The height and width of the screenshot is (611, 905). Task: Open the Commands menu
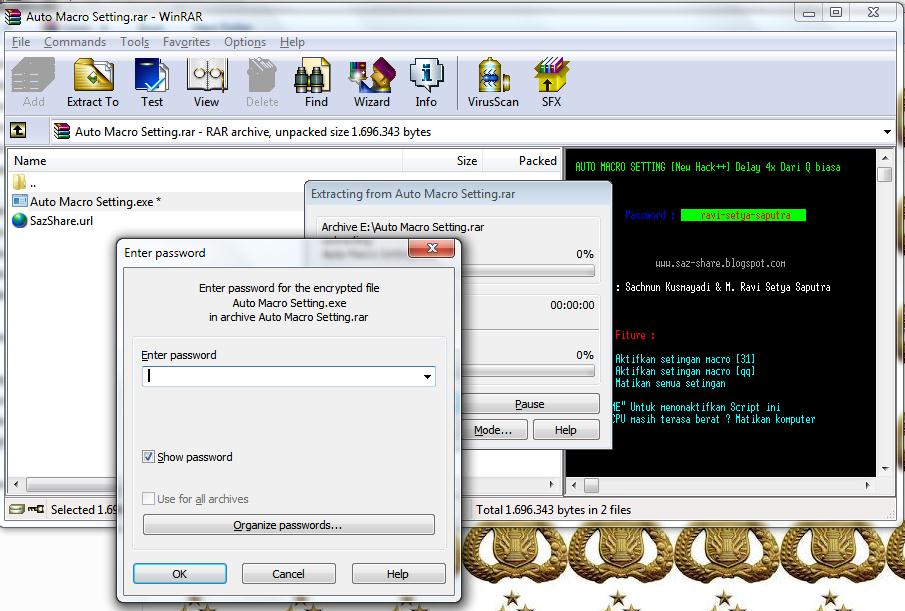click(x=75, y=42)
